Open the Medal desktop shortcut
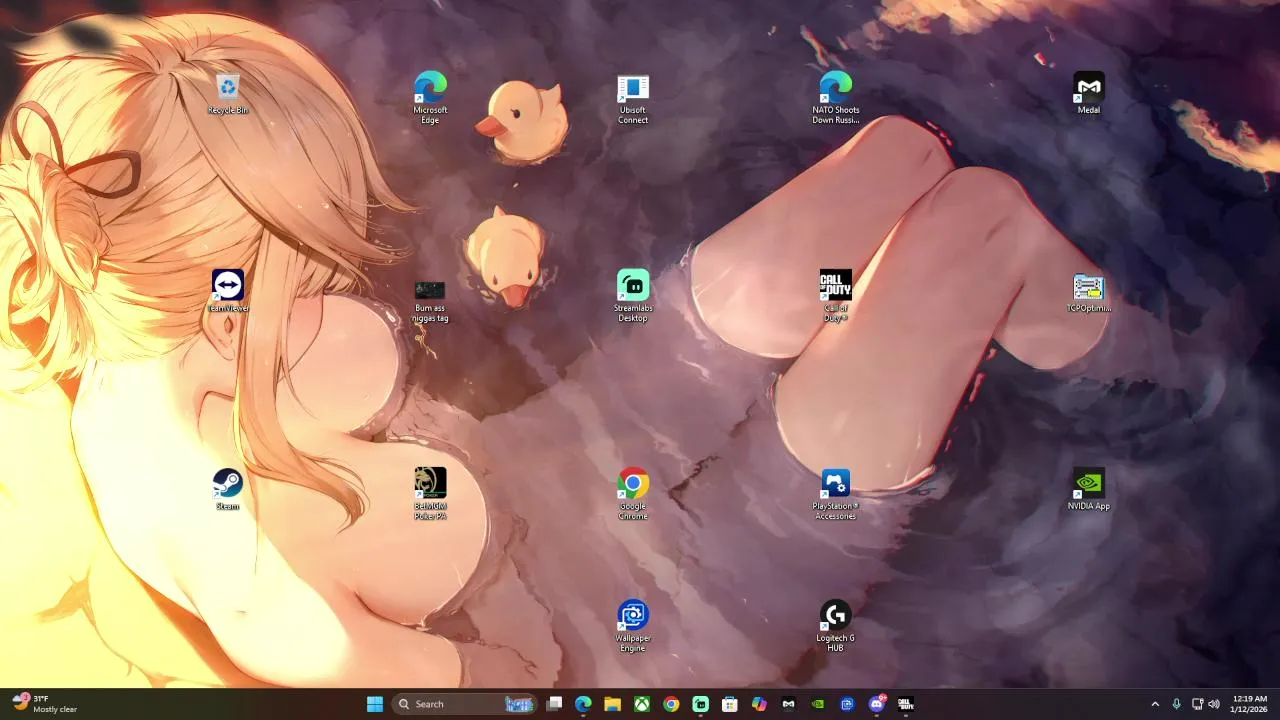The width and height of the screenshot is (1280, 720). point(1089,93)
